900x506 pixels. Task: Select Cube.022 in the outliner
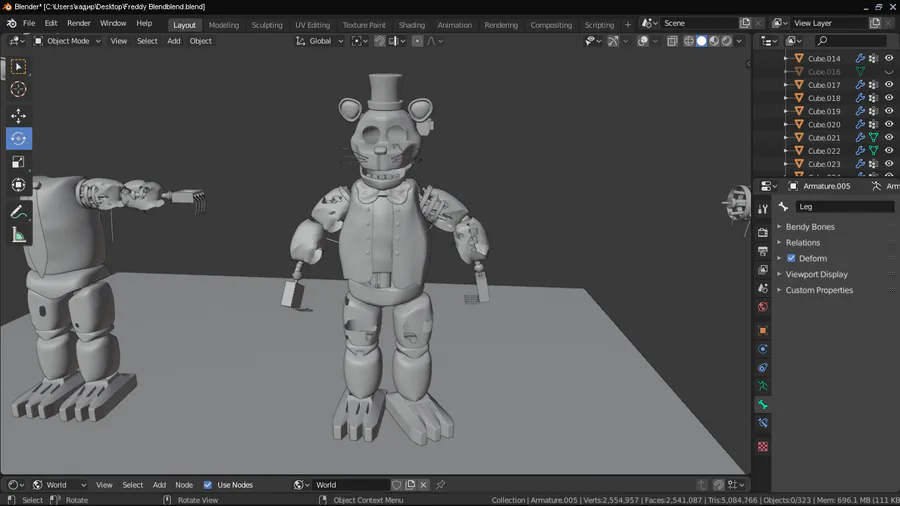click(824, 151)
